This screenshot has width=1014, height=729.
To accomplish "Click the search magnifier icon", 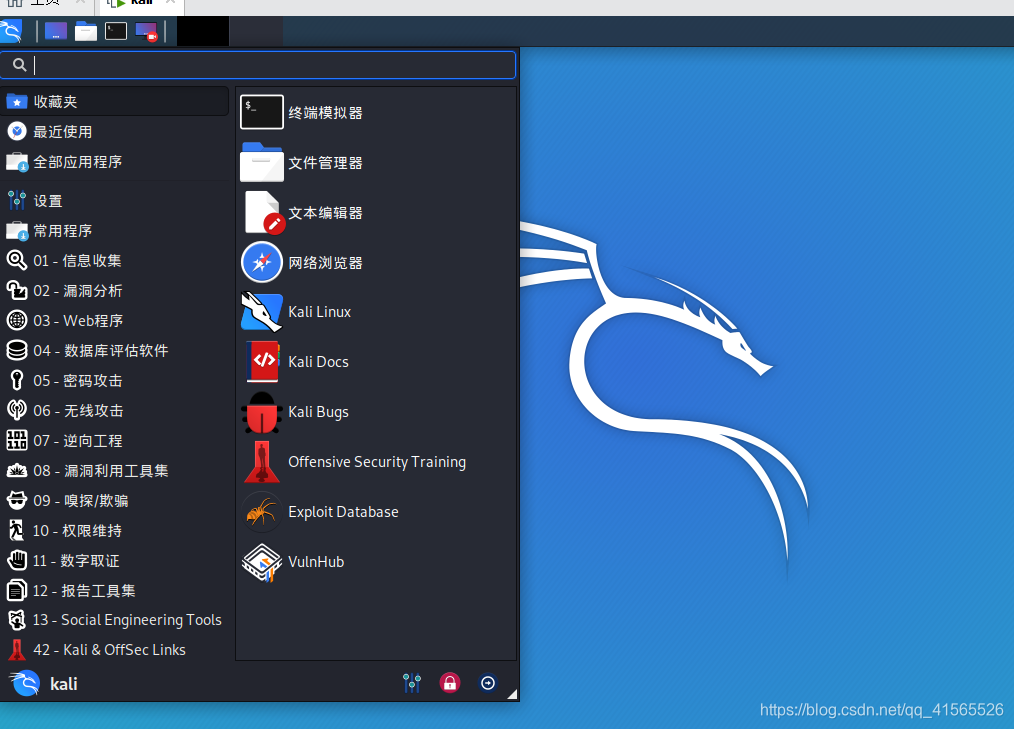I will (19, 65).
